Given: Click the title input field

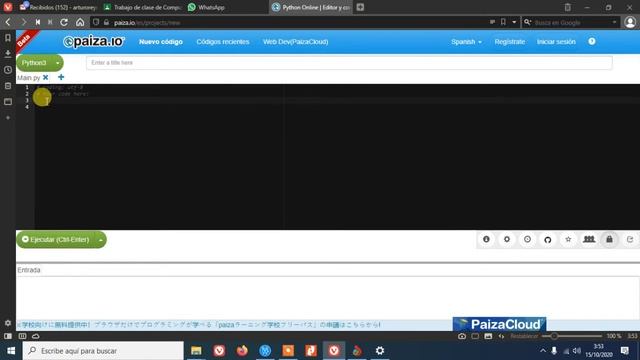Looking at the screenshot, I should [349, 62].
